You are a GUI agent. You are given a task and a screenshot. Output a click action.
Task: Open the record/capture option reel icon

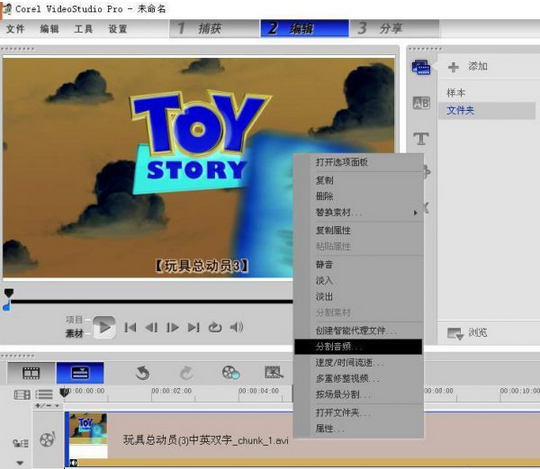(x=230, y=373)
